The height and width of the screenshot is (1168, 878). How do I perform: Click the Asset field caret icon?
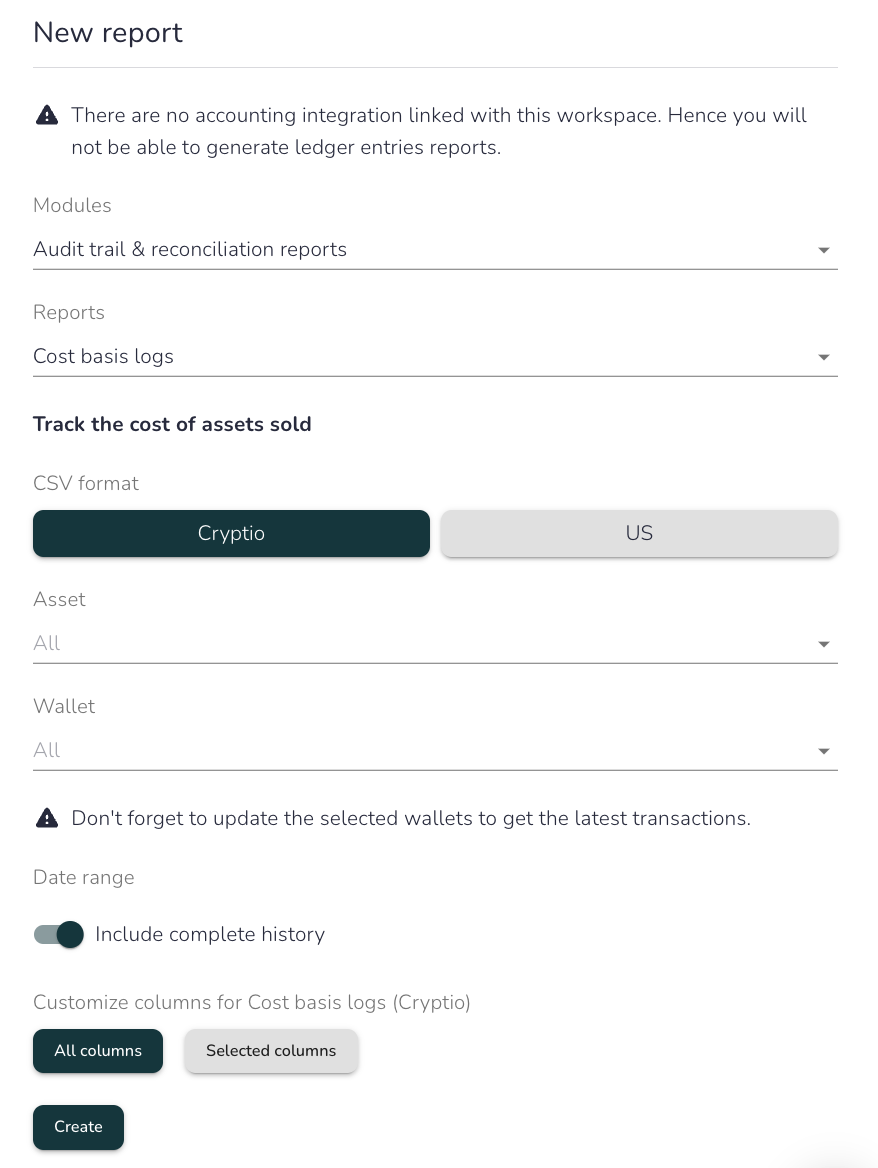[x=824, y=644]
